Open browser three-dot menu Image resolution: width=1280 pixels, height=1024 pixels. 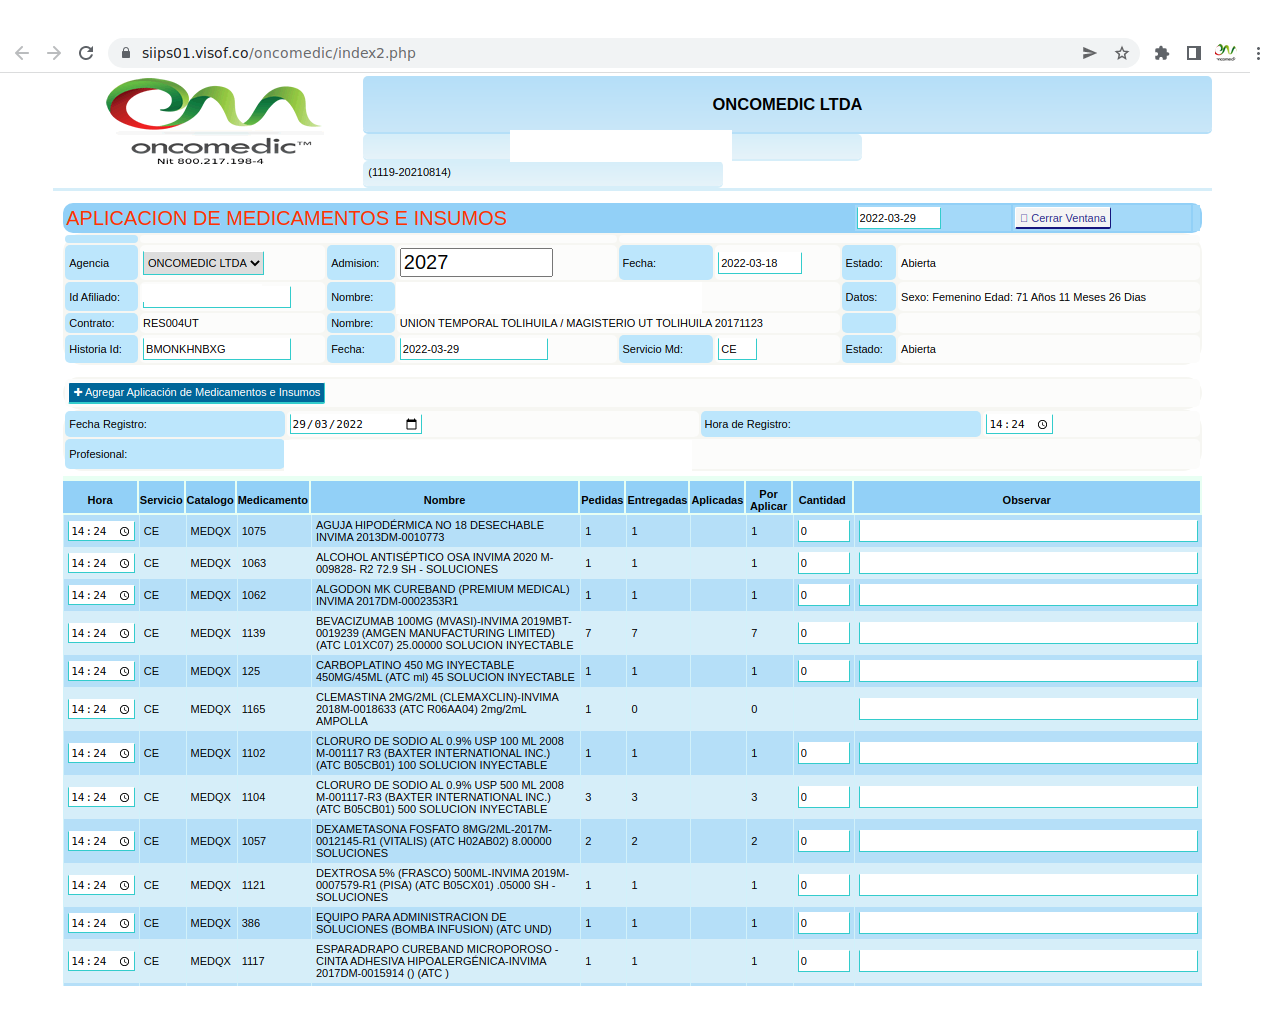pos(1257,53)
